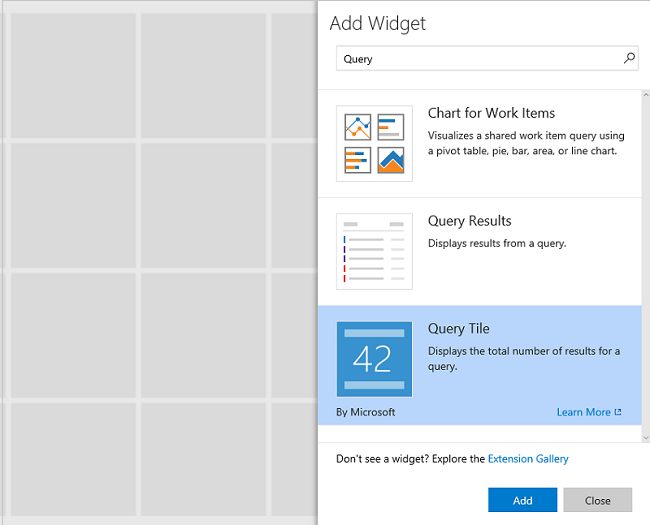Click the widget list scroll-down arrow
650x525 pixels.
pyautogui.click(x=645, y=437)
